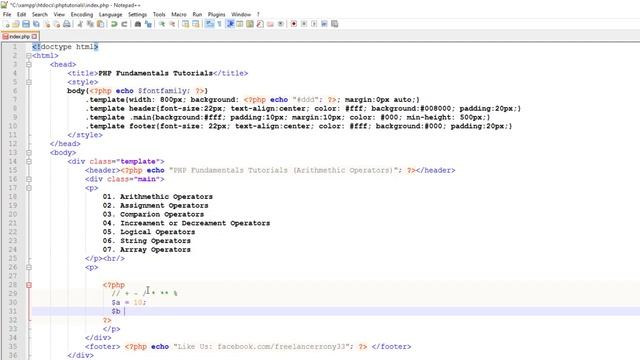This screenshot has height=360, width=640.
Task: Start macro recording with the red dot
Action: (293, 24)
